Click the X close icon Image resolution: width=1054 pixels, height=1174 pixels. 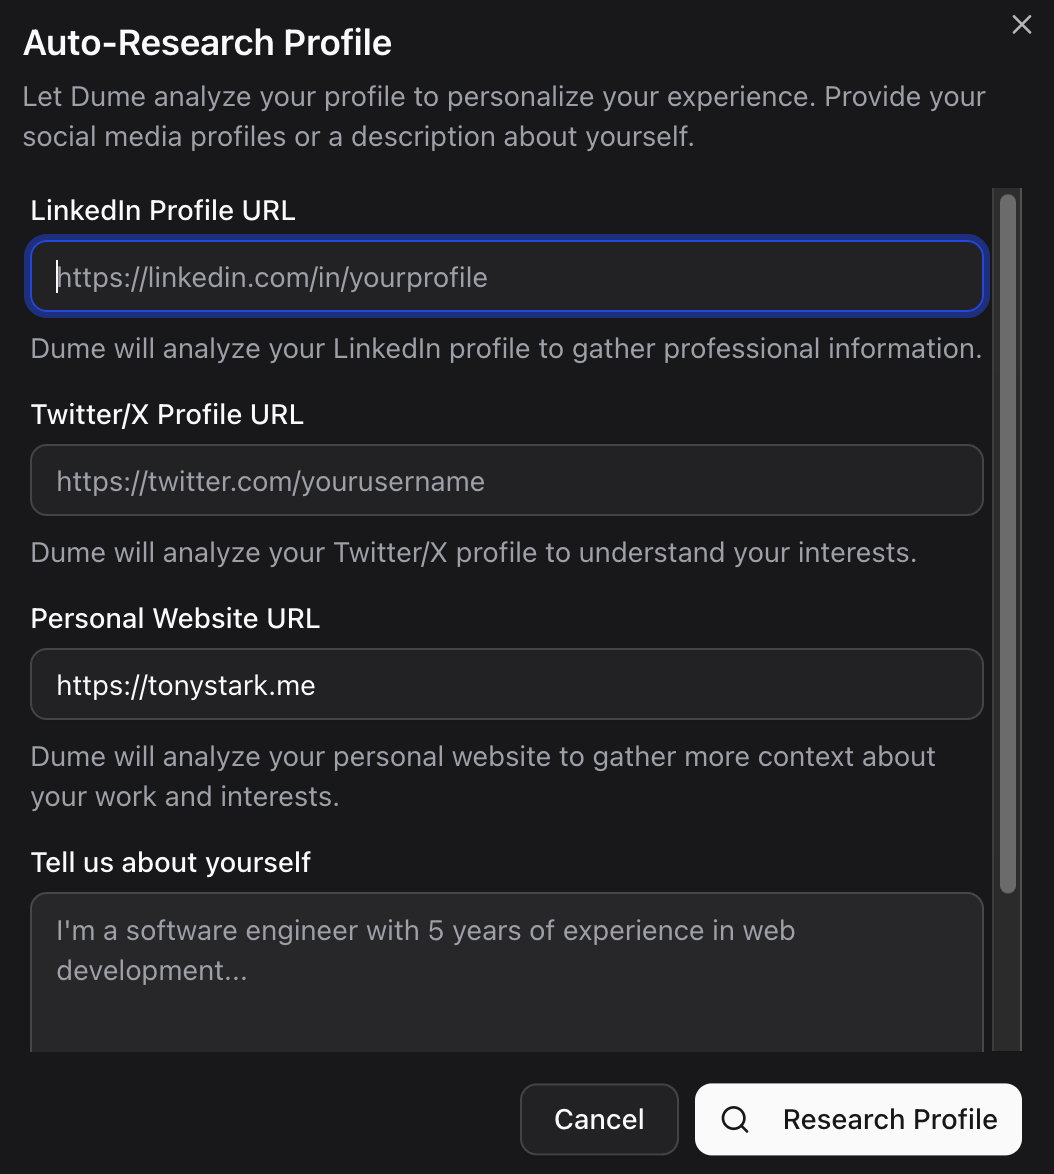[x=1021, y=25]
